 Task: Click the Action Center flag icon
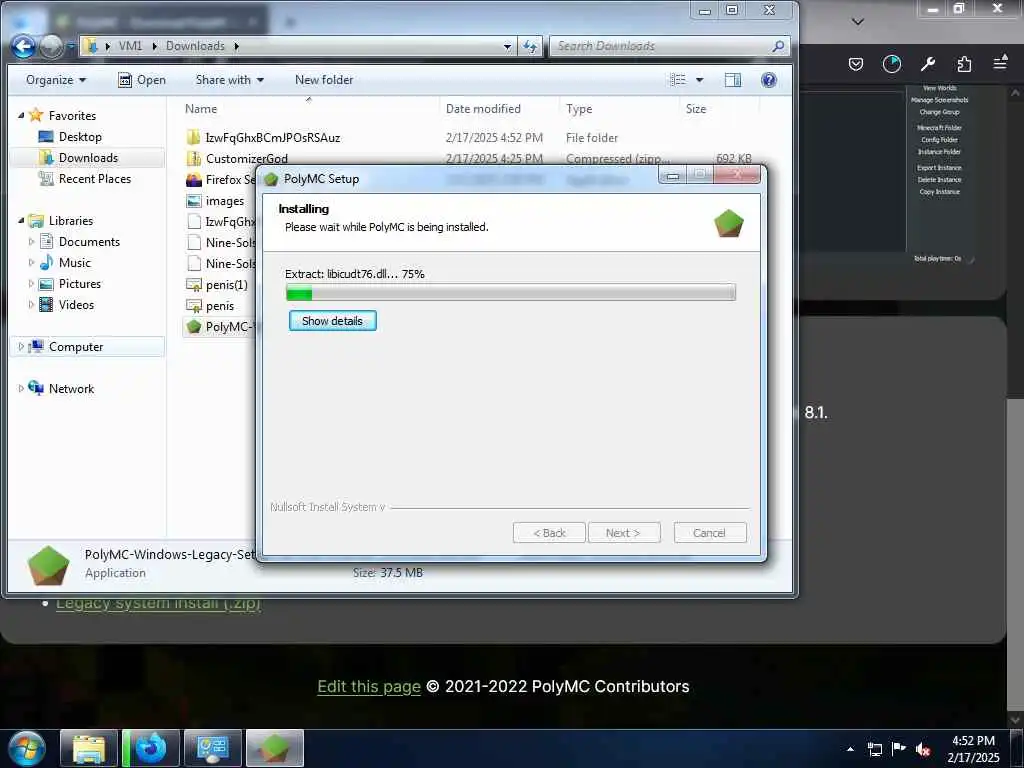point(899,749)
